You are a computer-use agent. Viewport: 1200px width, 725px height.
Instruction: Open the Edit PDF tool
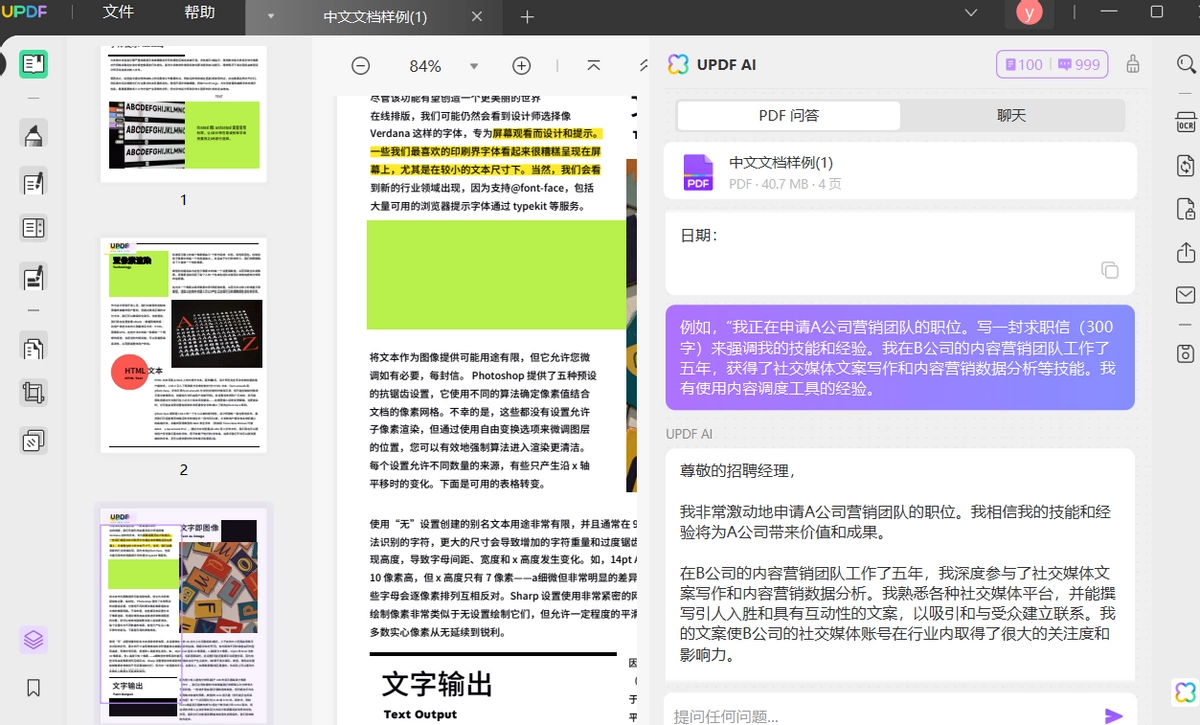[x=33, y=182]
